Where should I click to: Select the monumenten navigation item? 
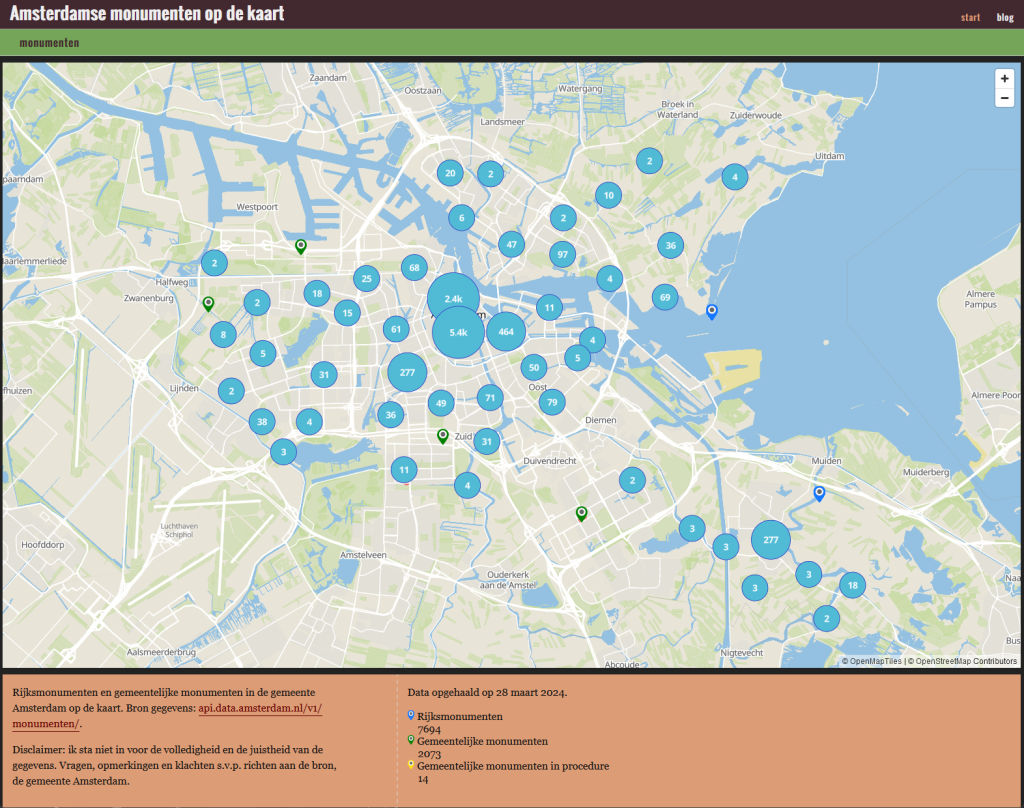49,42
